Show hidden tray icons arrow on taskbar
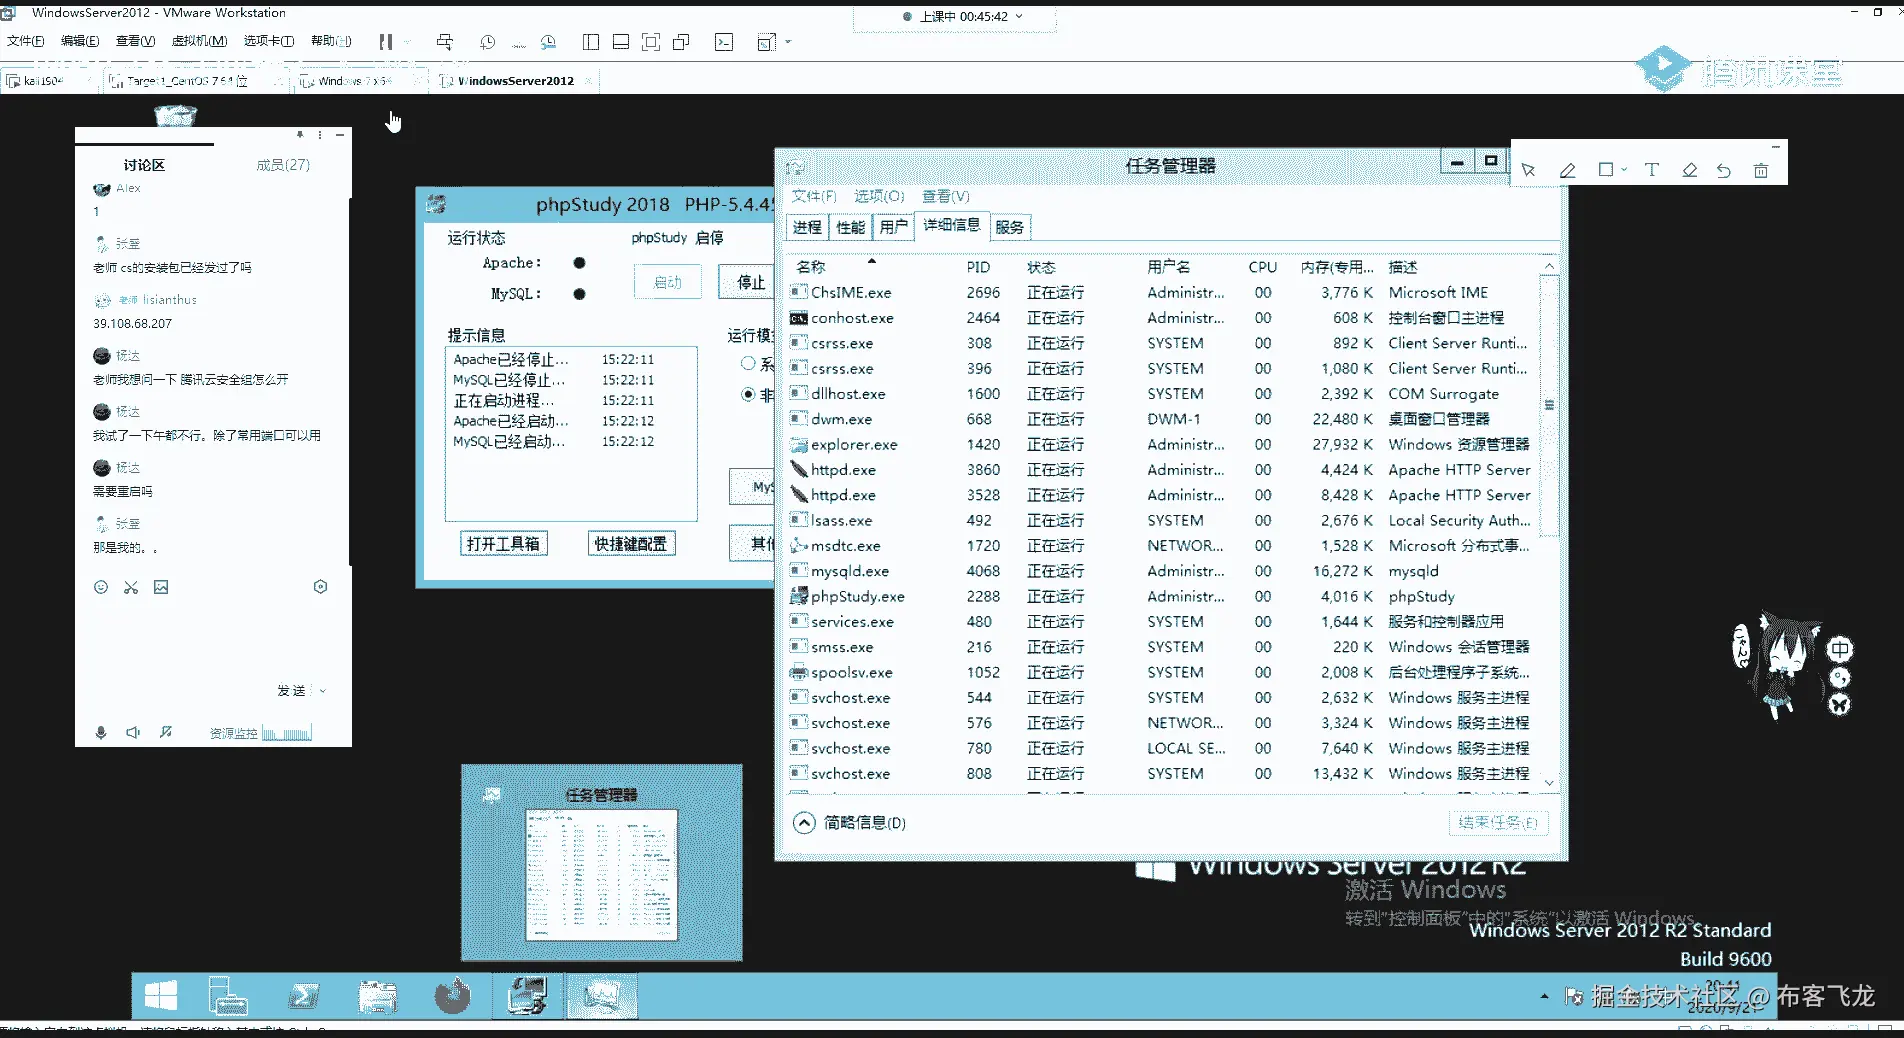This screenshot has width=1904, height=1038. point(1544,996)
